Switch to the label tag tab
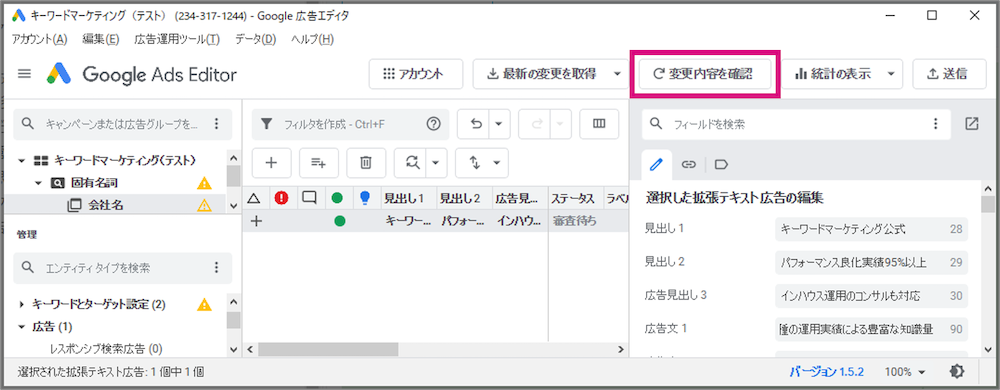Image resolution: width=1000 pixels, height=390 pixels. [x=721, y=164]
